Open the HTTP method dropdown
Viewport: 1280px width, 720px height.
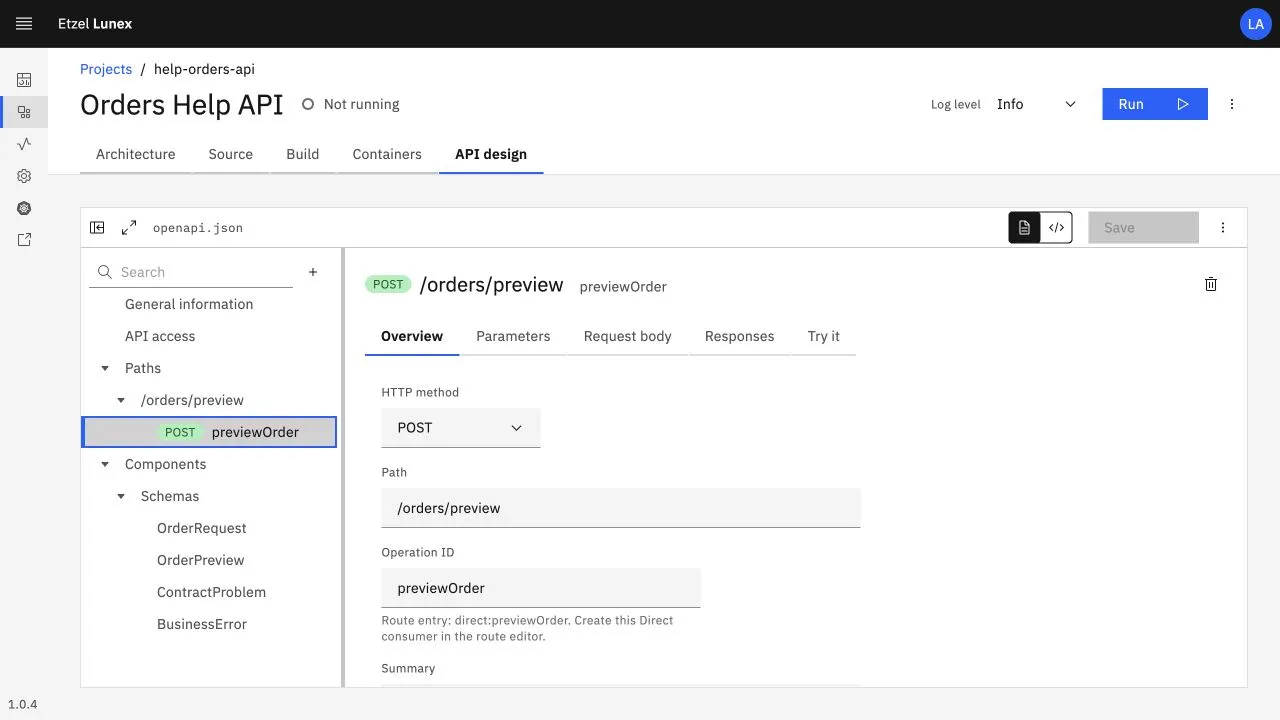pos(461,428)
